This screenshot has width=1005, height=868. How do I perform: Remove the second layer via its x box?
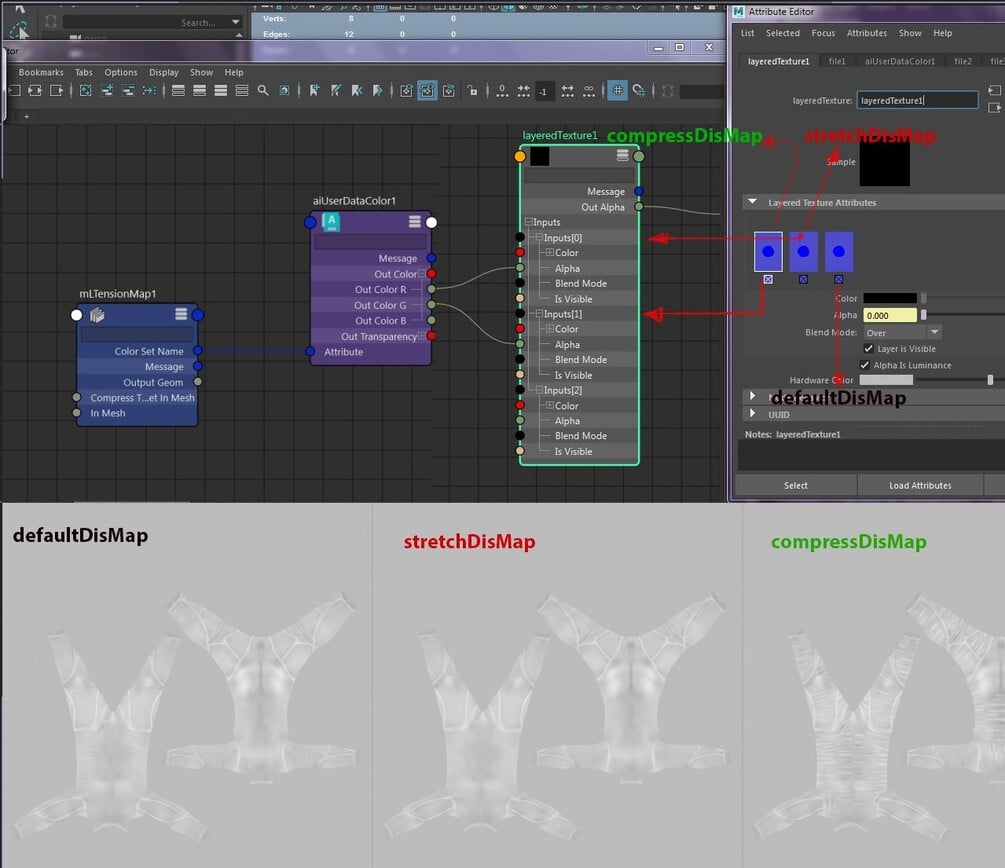[x=803, y=280]
